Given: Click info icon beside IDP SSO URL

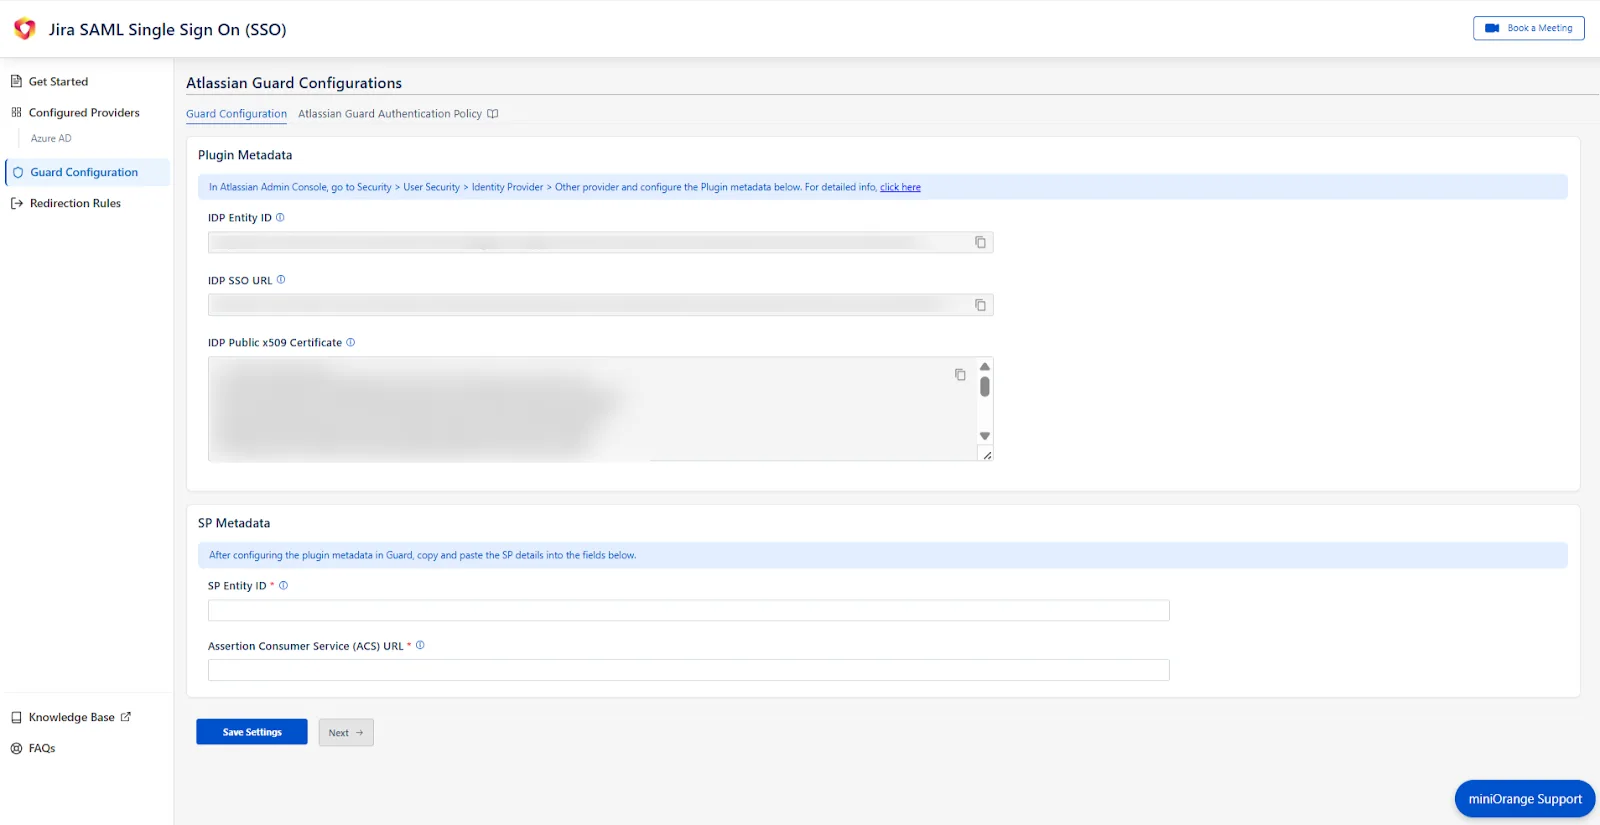Looking at the screenshot, I should tap(281, 280).
